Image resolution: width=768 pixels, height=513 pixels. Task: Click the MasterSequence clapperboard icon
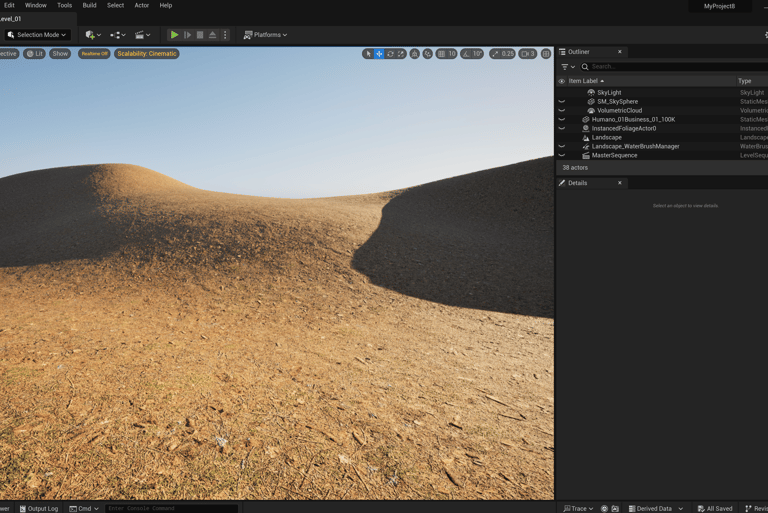click(586, 155)
